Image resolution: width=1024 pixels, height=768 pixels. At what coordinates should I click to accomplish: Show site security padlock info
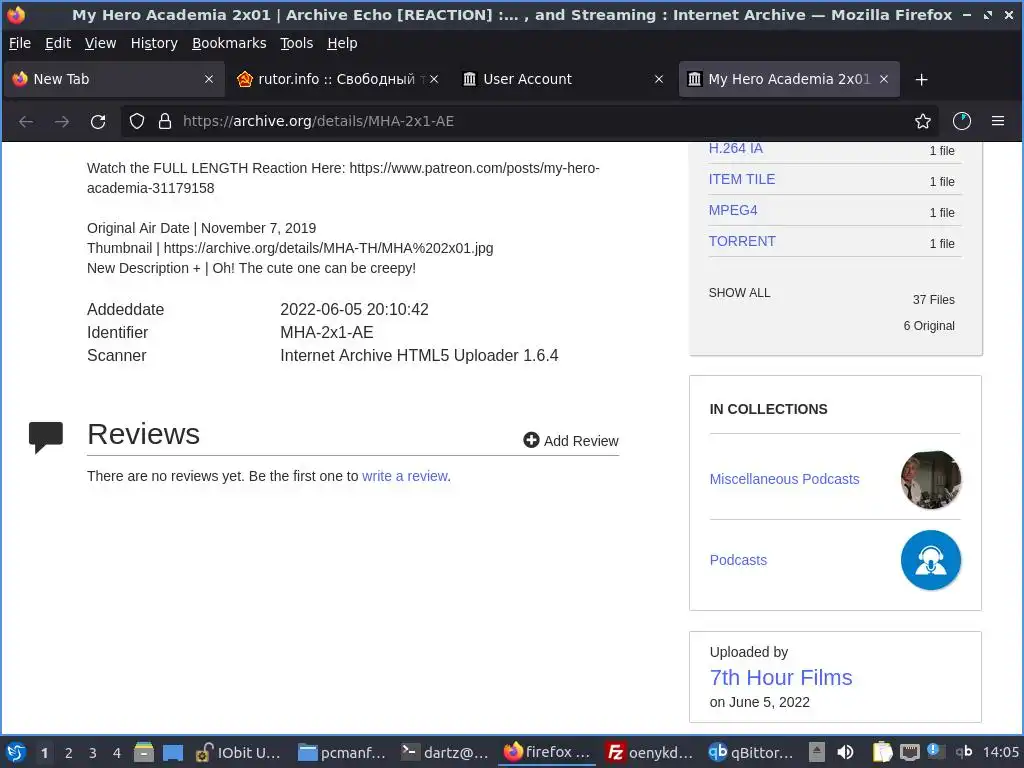coord(165,121)
